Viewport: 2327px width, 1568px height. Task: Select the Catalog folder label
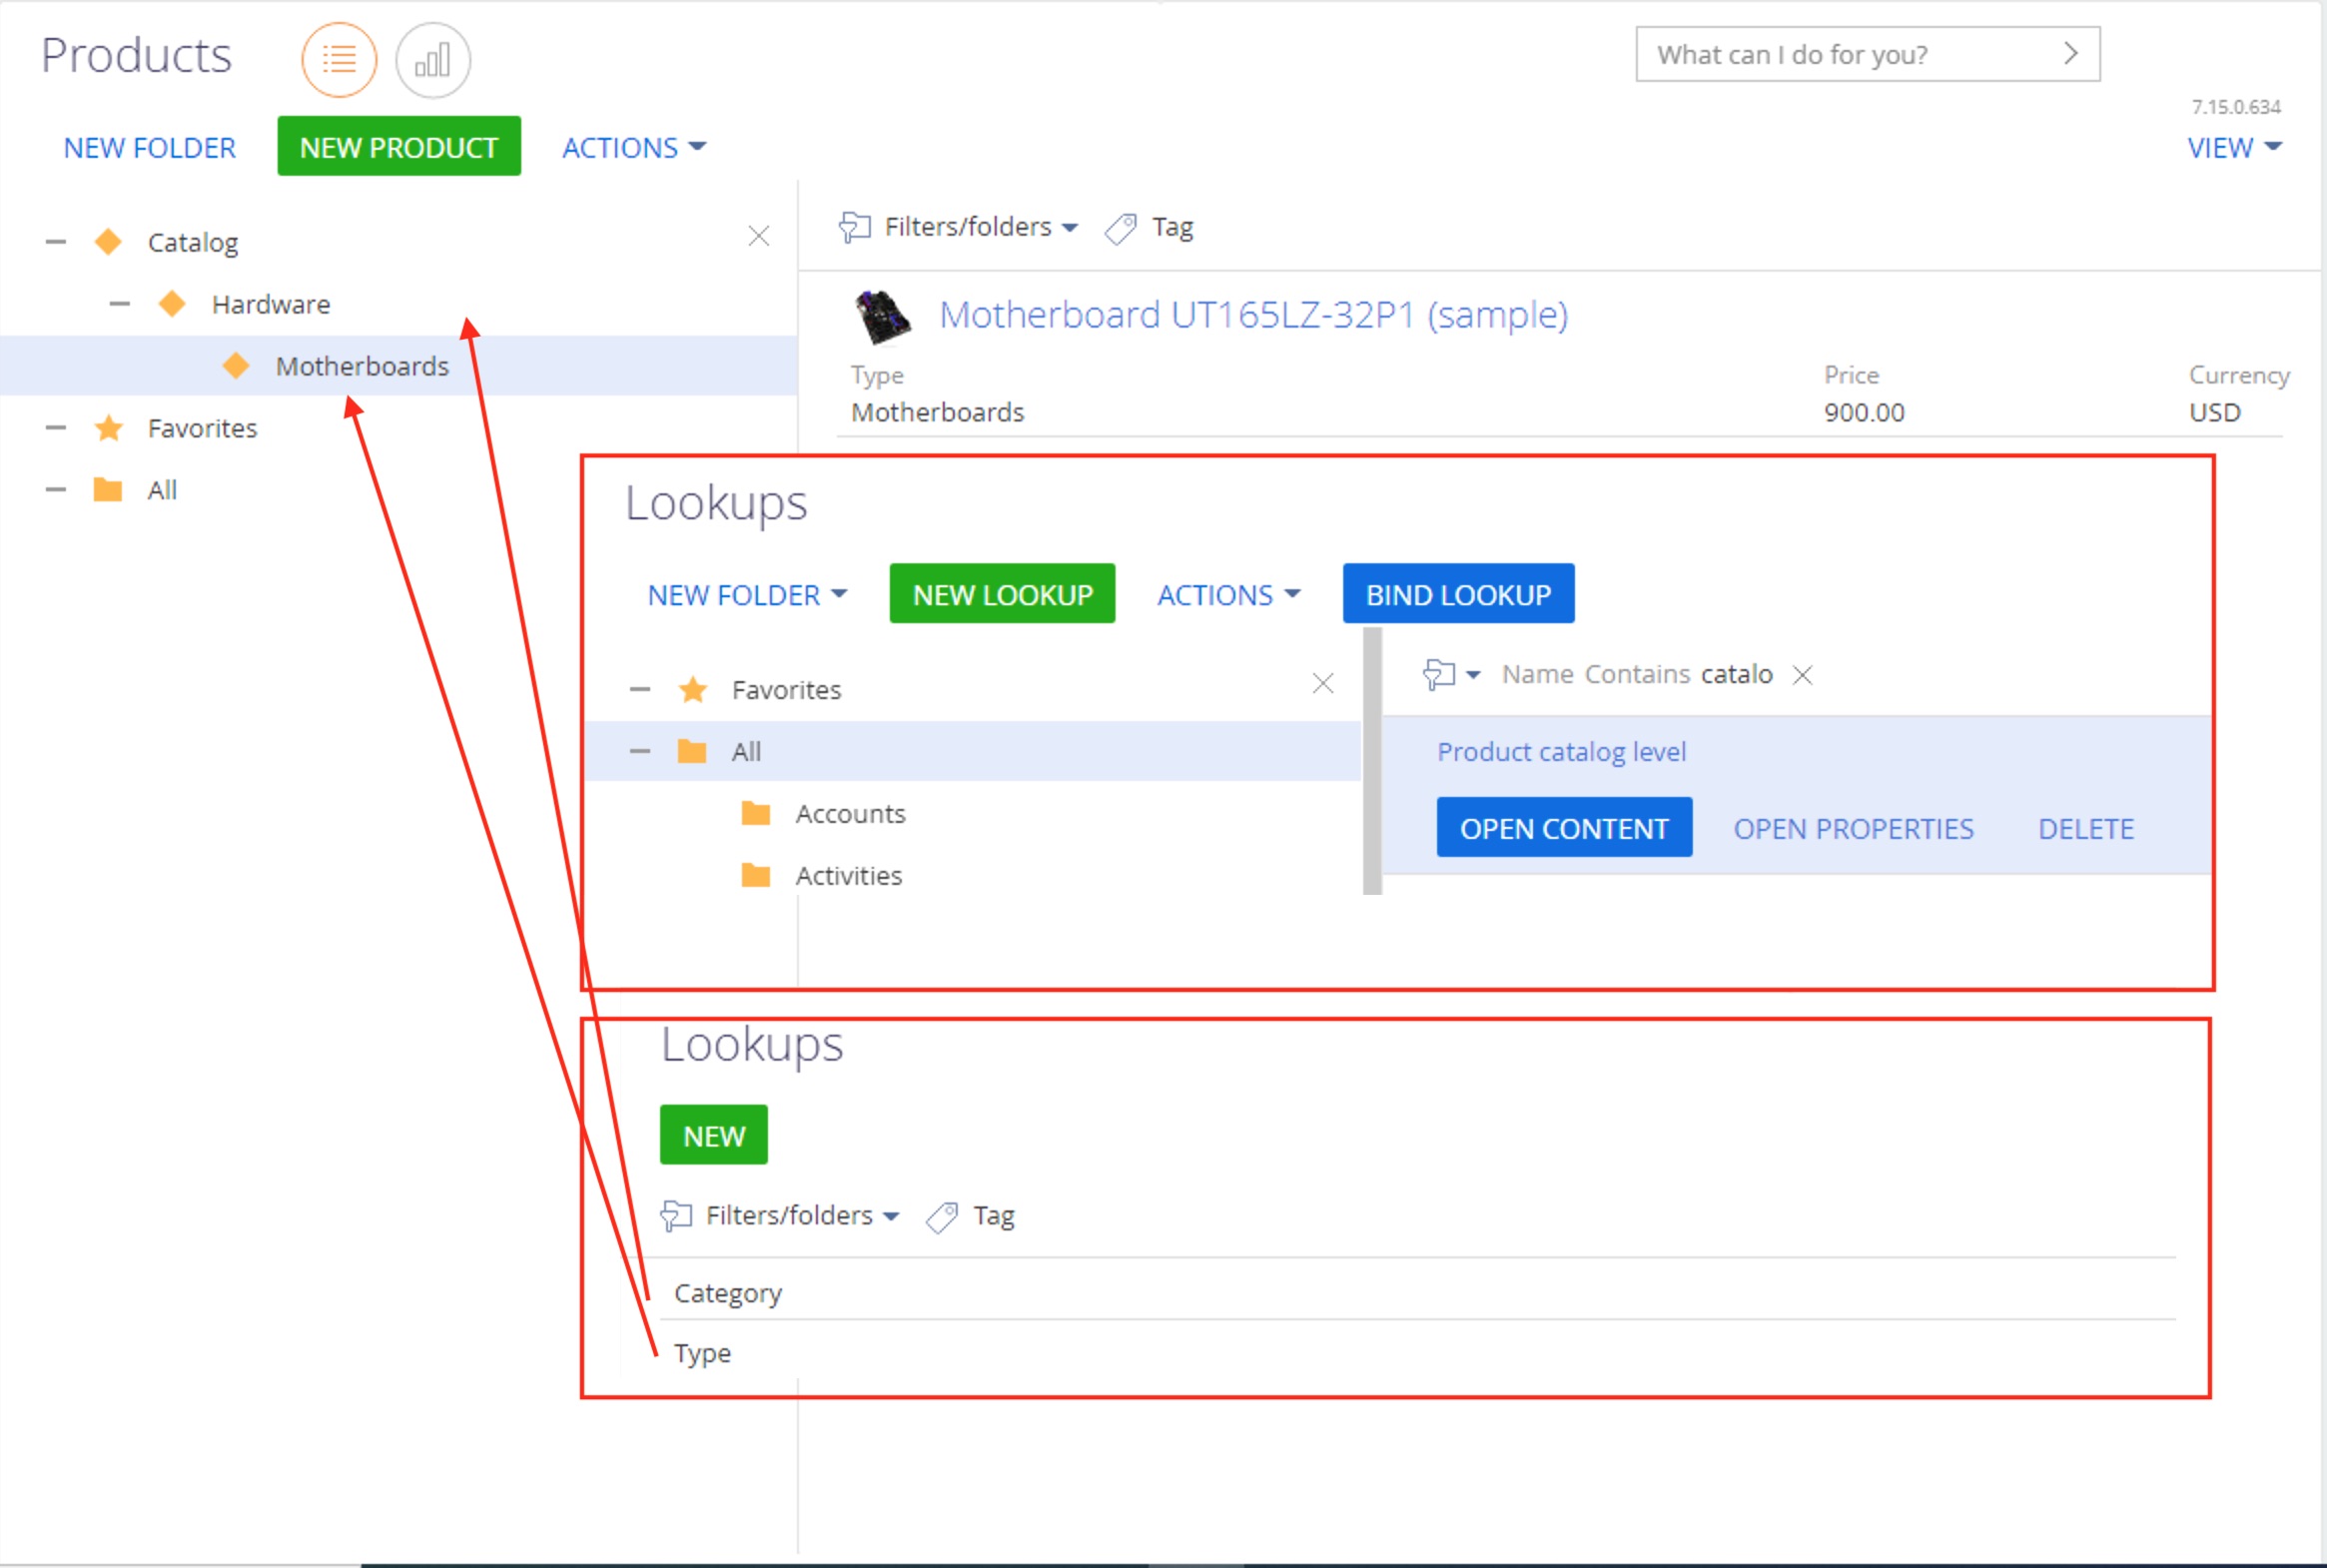coord(193,243)
